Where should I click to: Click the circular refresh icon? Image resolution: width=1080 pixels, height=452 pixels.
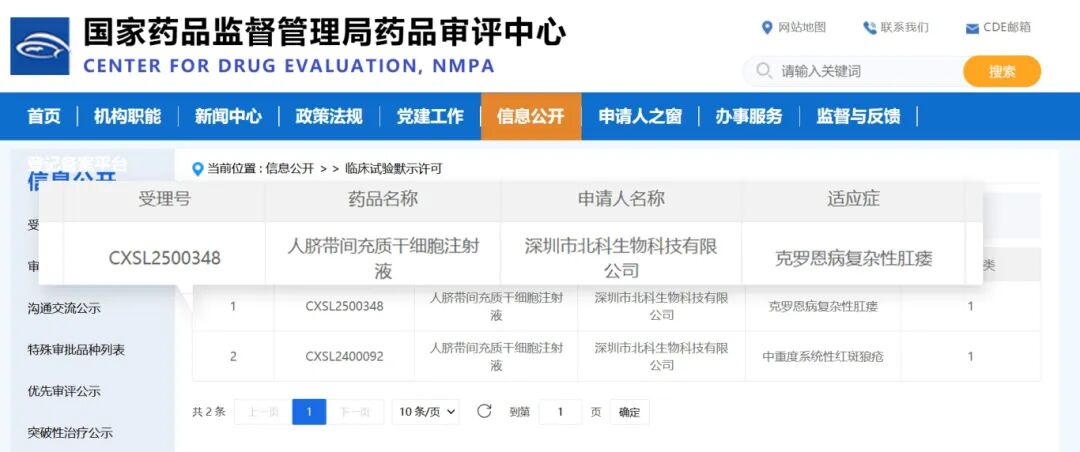tap(484, 411)
